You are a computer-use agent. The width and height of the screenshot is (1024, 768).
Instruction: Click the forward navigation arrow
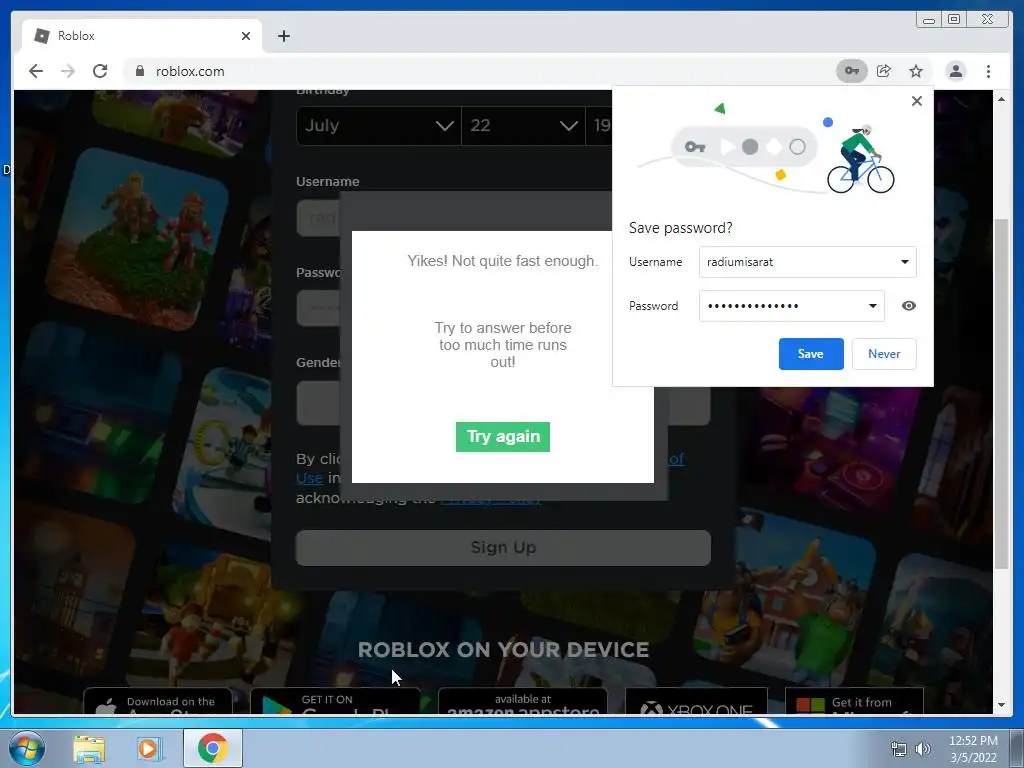click(68, 71)
